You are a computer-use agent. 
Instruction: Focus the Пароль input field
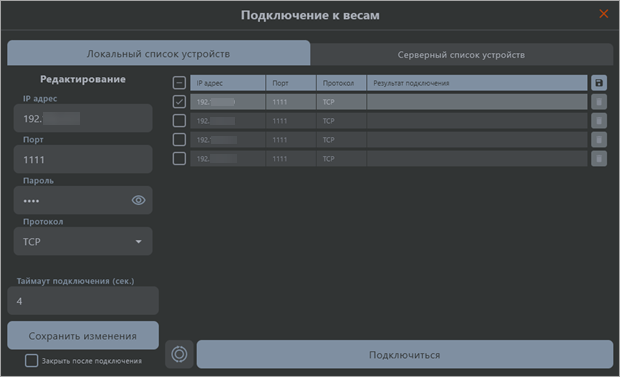pyautogui.click(x=83, y=200)
